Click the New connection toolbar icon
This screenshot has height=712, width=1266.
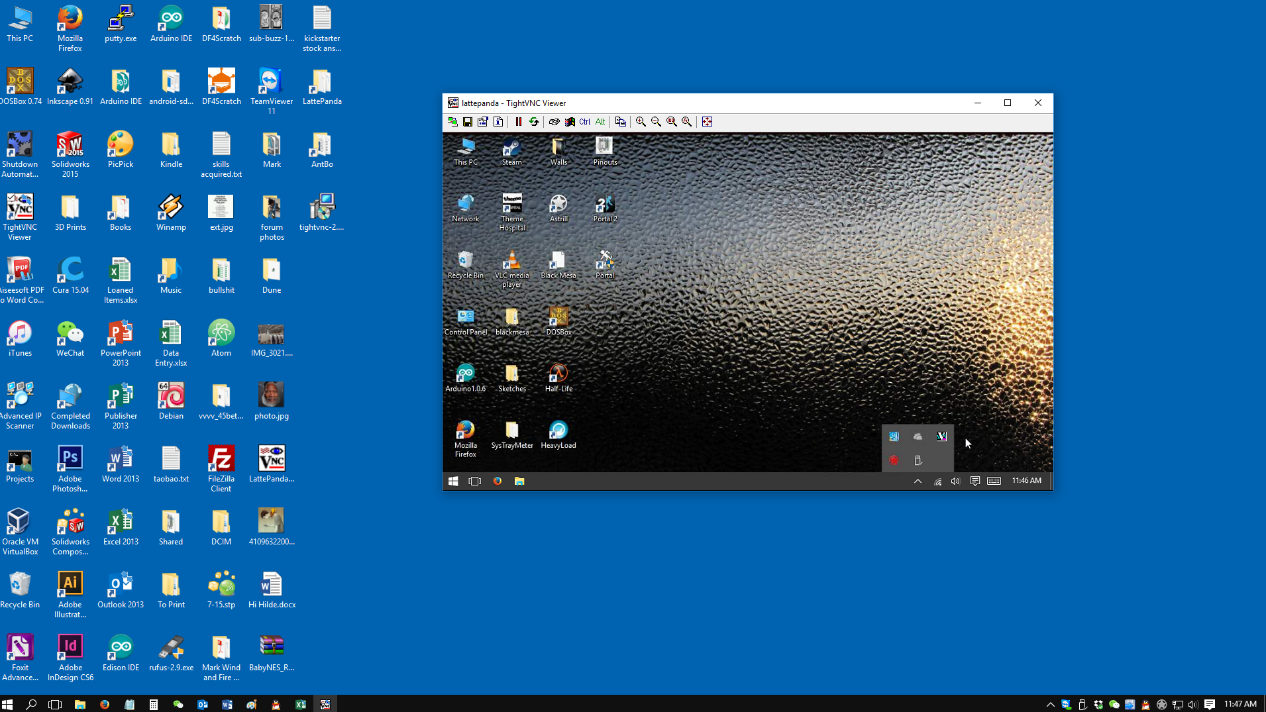452,122
